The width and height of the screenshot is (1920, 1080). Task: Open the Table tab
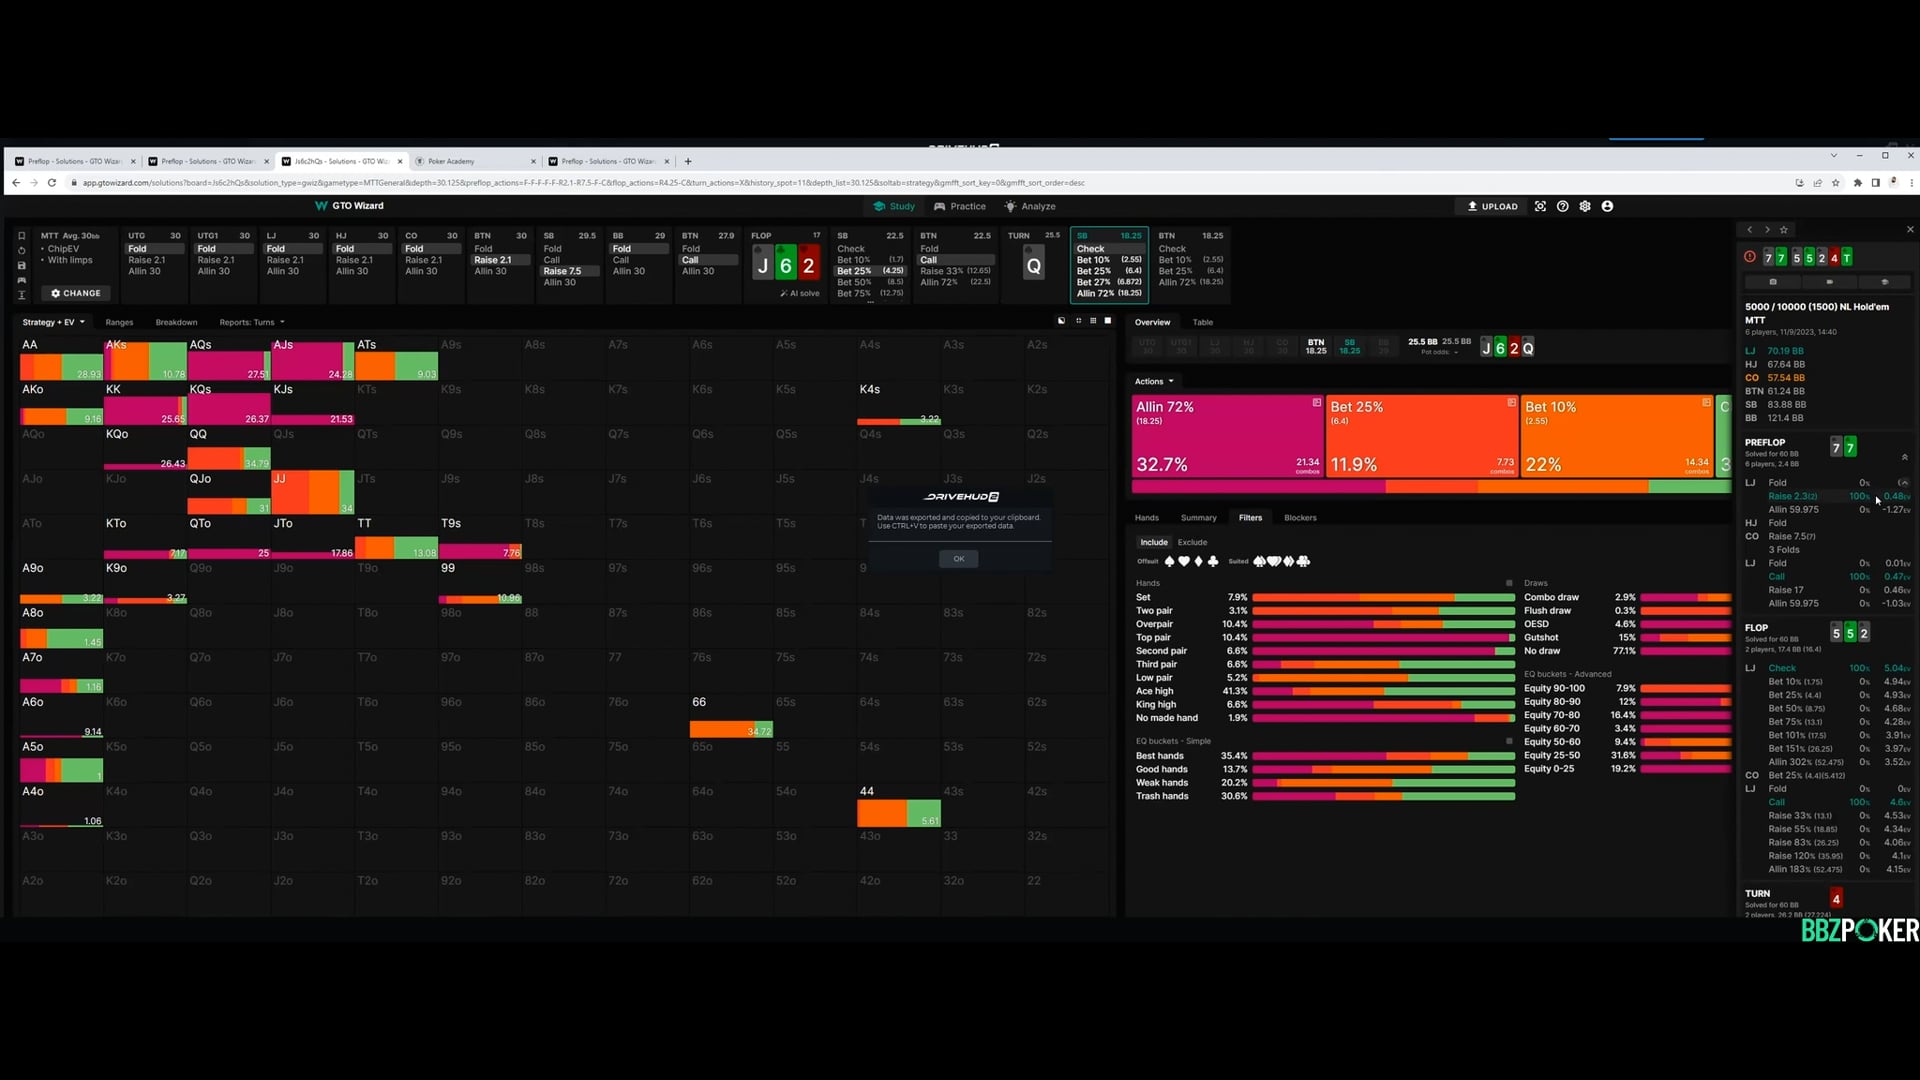click(1202, 322)
